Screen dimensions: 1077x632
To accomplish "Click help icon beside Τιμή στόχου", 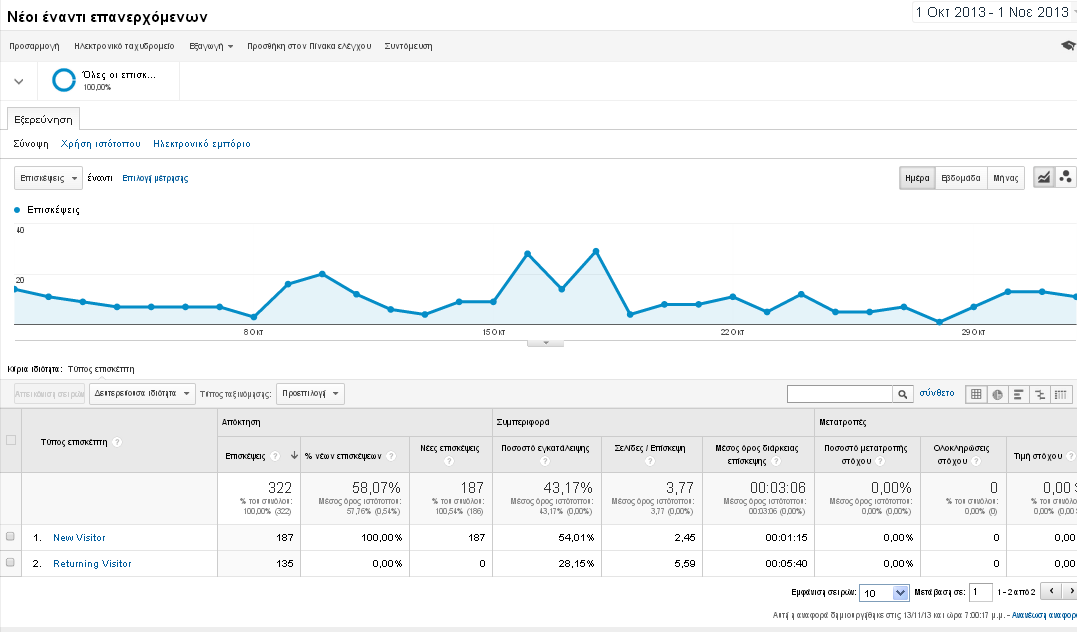I will tap(1071, 455).
